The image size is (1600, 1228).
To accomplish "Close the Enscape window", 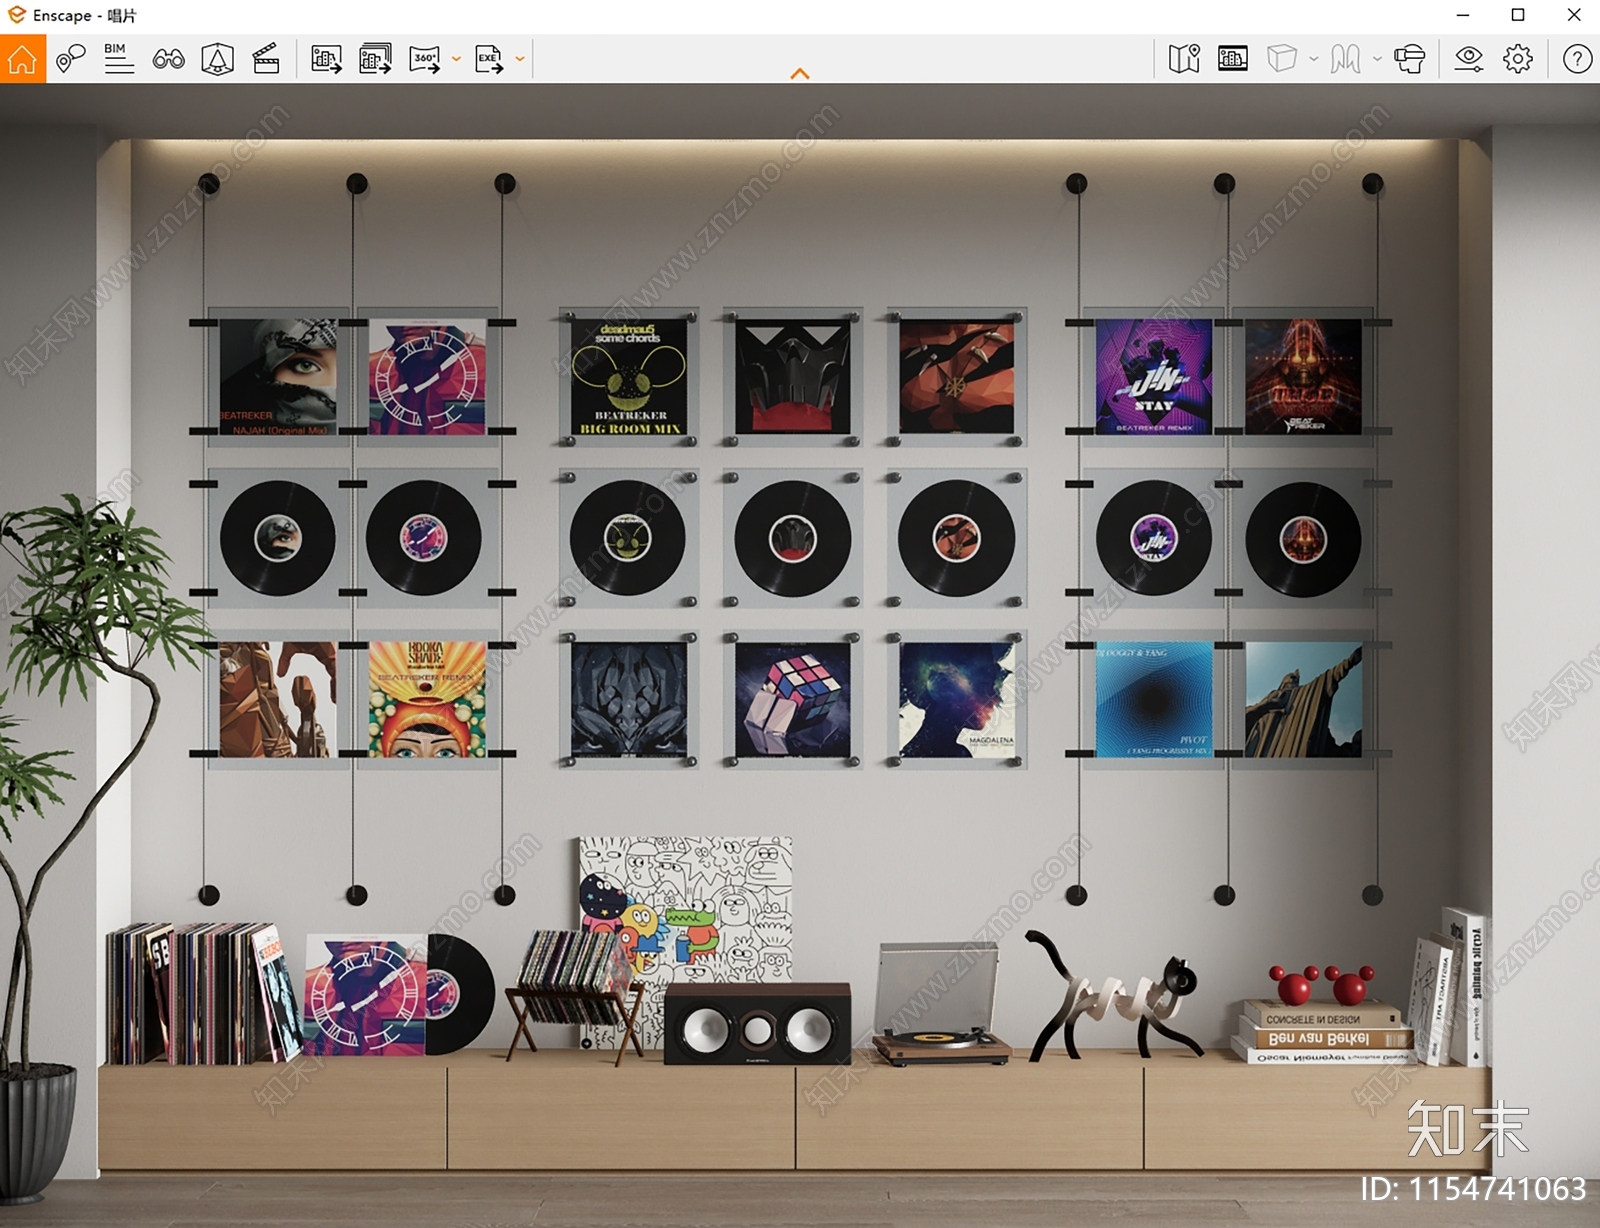I will point(1573,15).
